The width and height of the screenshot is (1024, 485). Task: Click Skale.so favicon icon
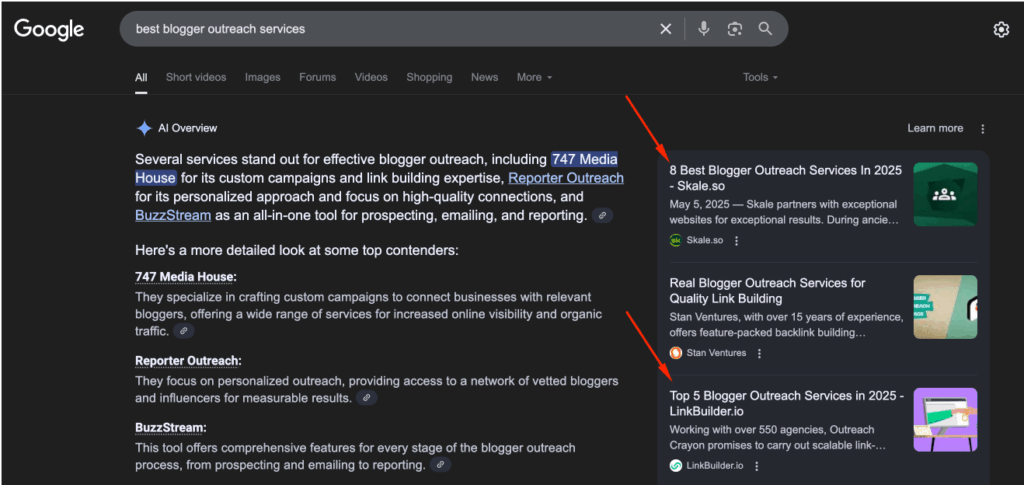pos(676,240)
